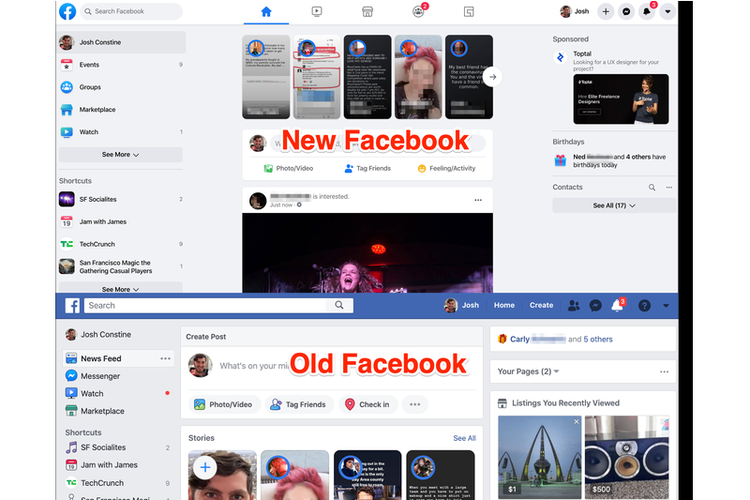Open the Watch video tab in top navigation
This screenshot has width=750, height=500.
316,12
